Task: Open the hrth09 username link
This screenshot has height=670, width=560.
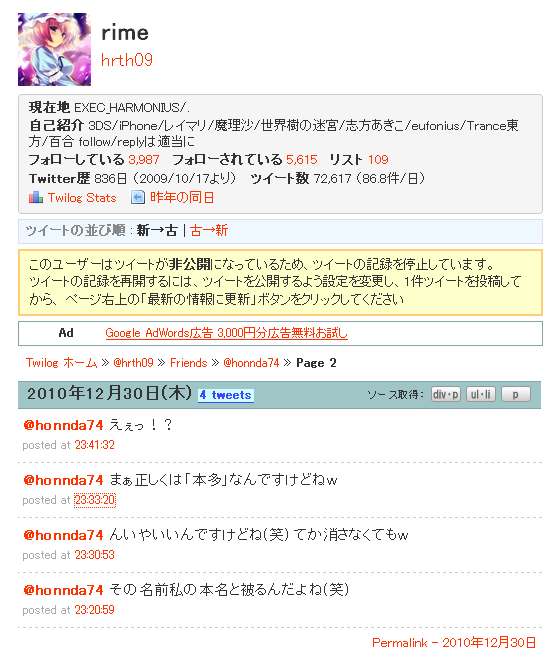Action: click(127, 60)
